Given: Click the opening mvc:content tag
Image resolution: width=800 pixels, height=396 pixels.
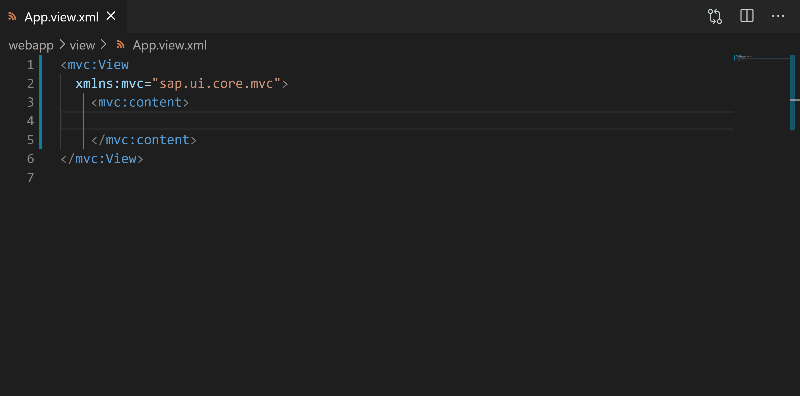Looking at the screenshot, I should (140, 102).
